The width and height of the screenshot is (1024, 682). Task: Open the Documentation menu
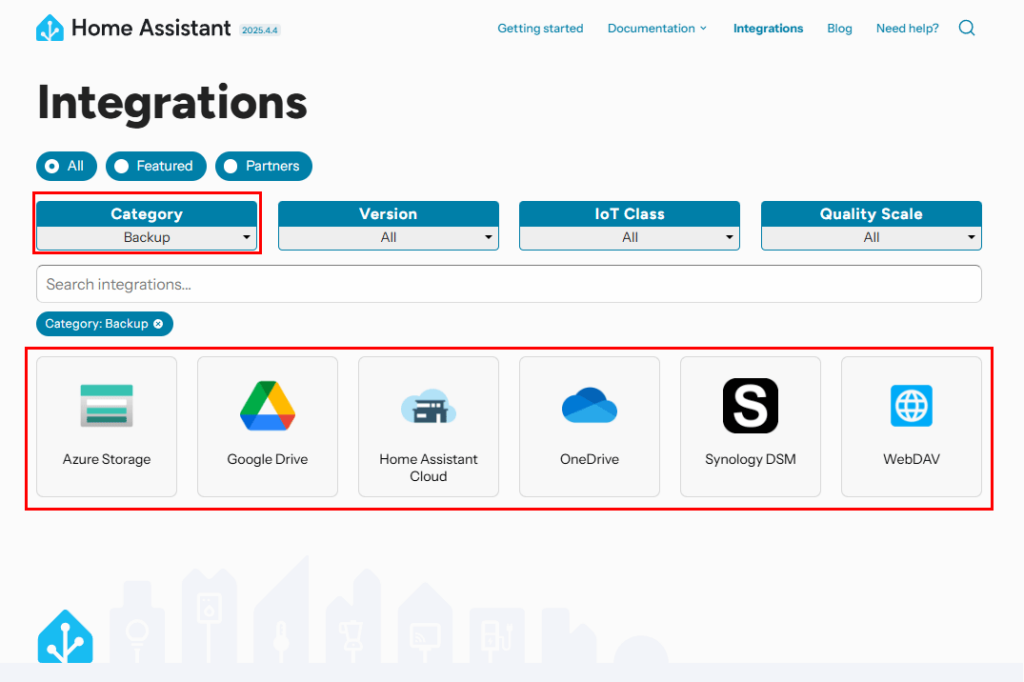pos(656,28)
